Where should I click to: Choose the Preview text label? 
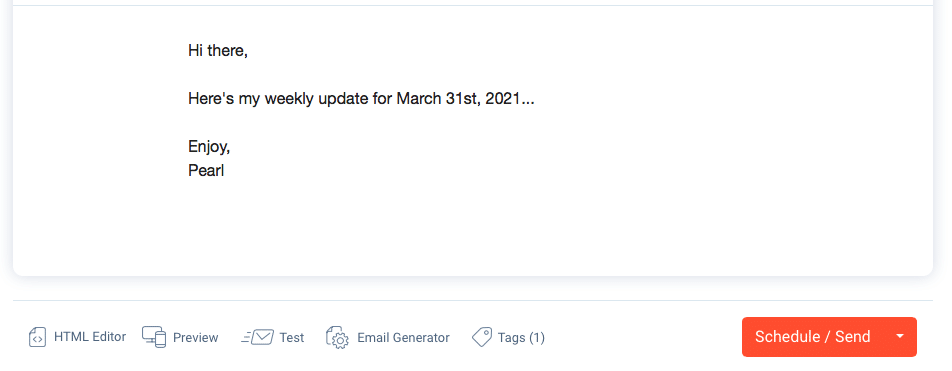(196, 338)
